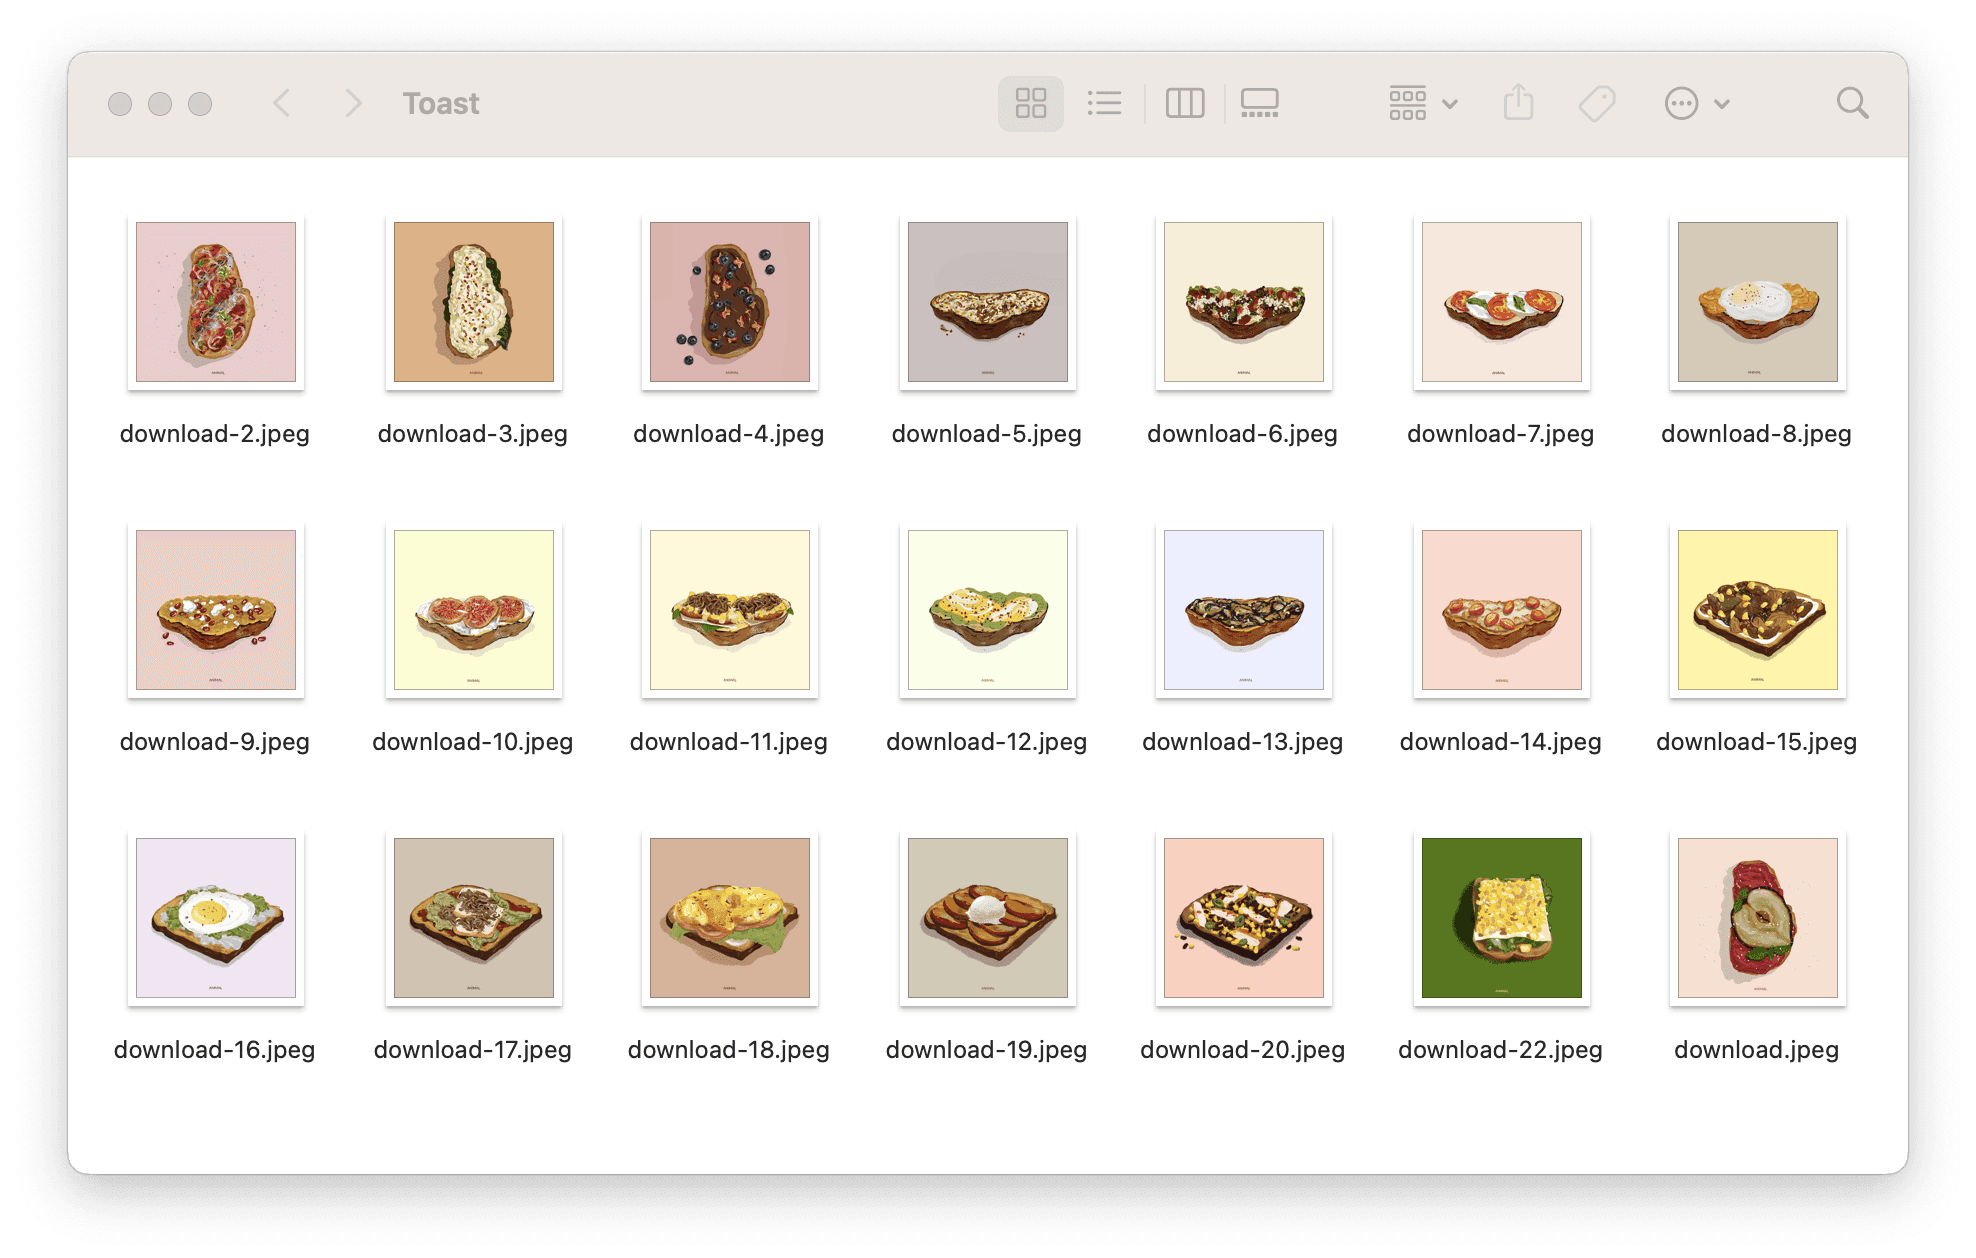The width and height of the screenshot is (1976, 1258).
Task: Select the download-16.jpeg egg toast
Action: tap(216, 918)
